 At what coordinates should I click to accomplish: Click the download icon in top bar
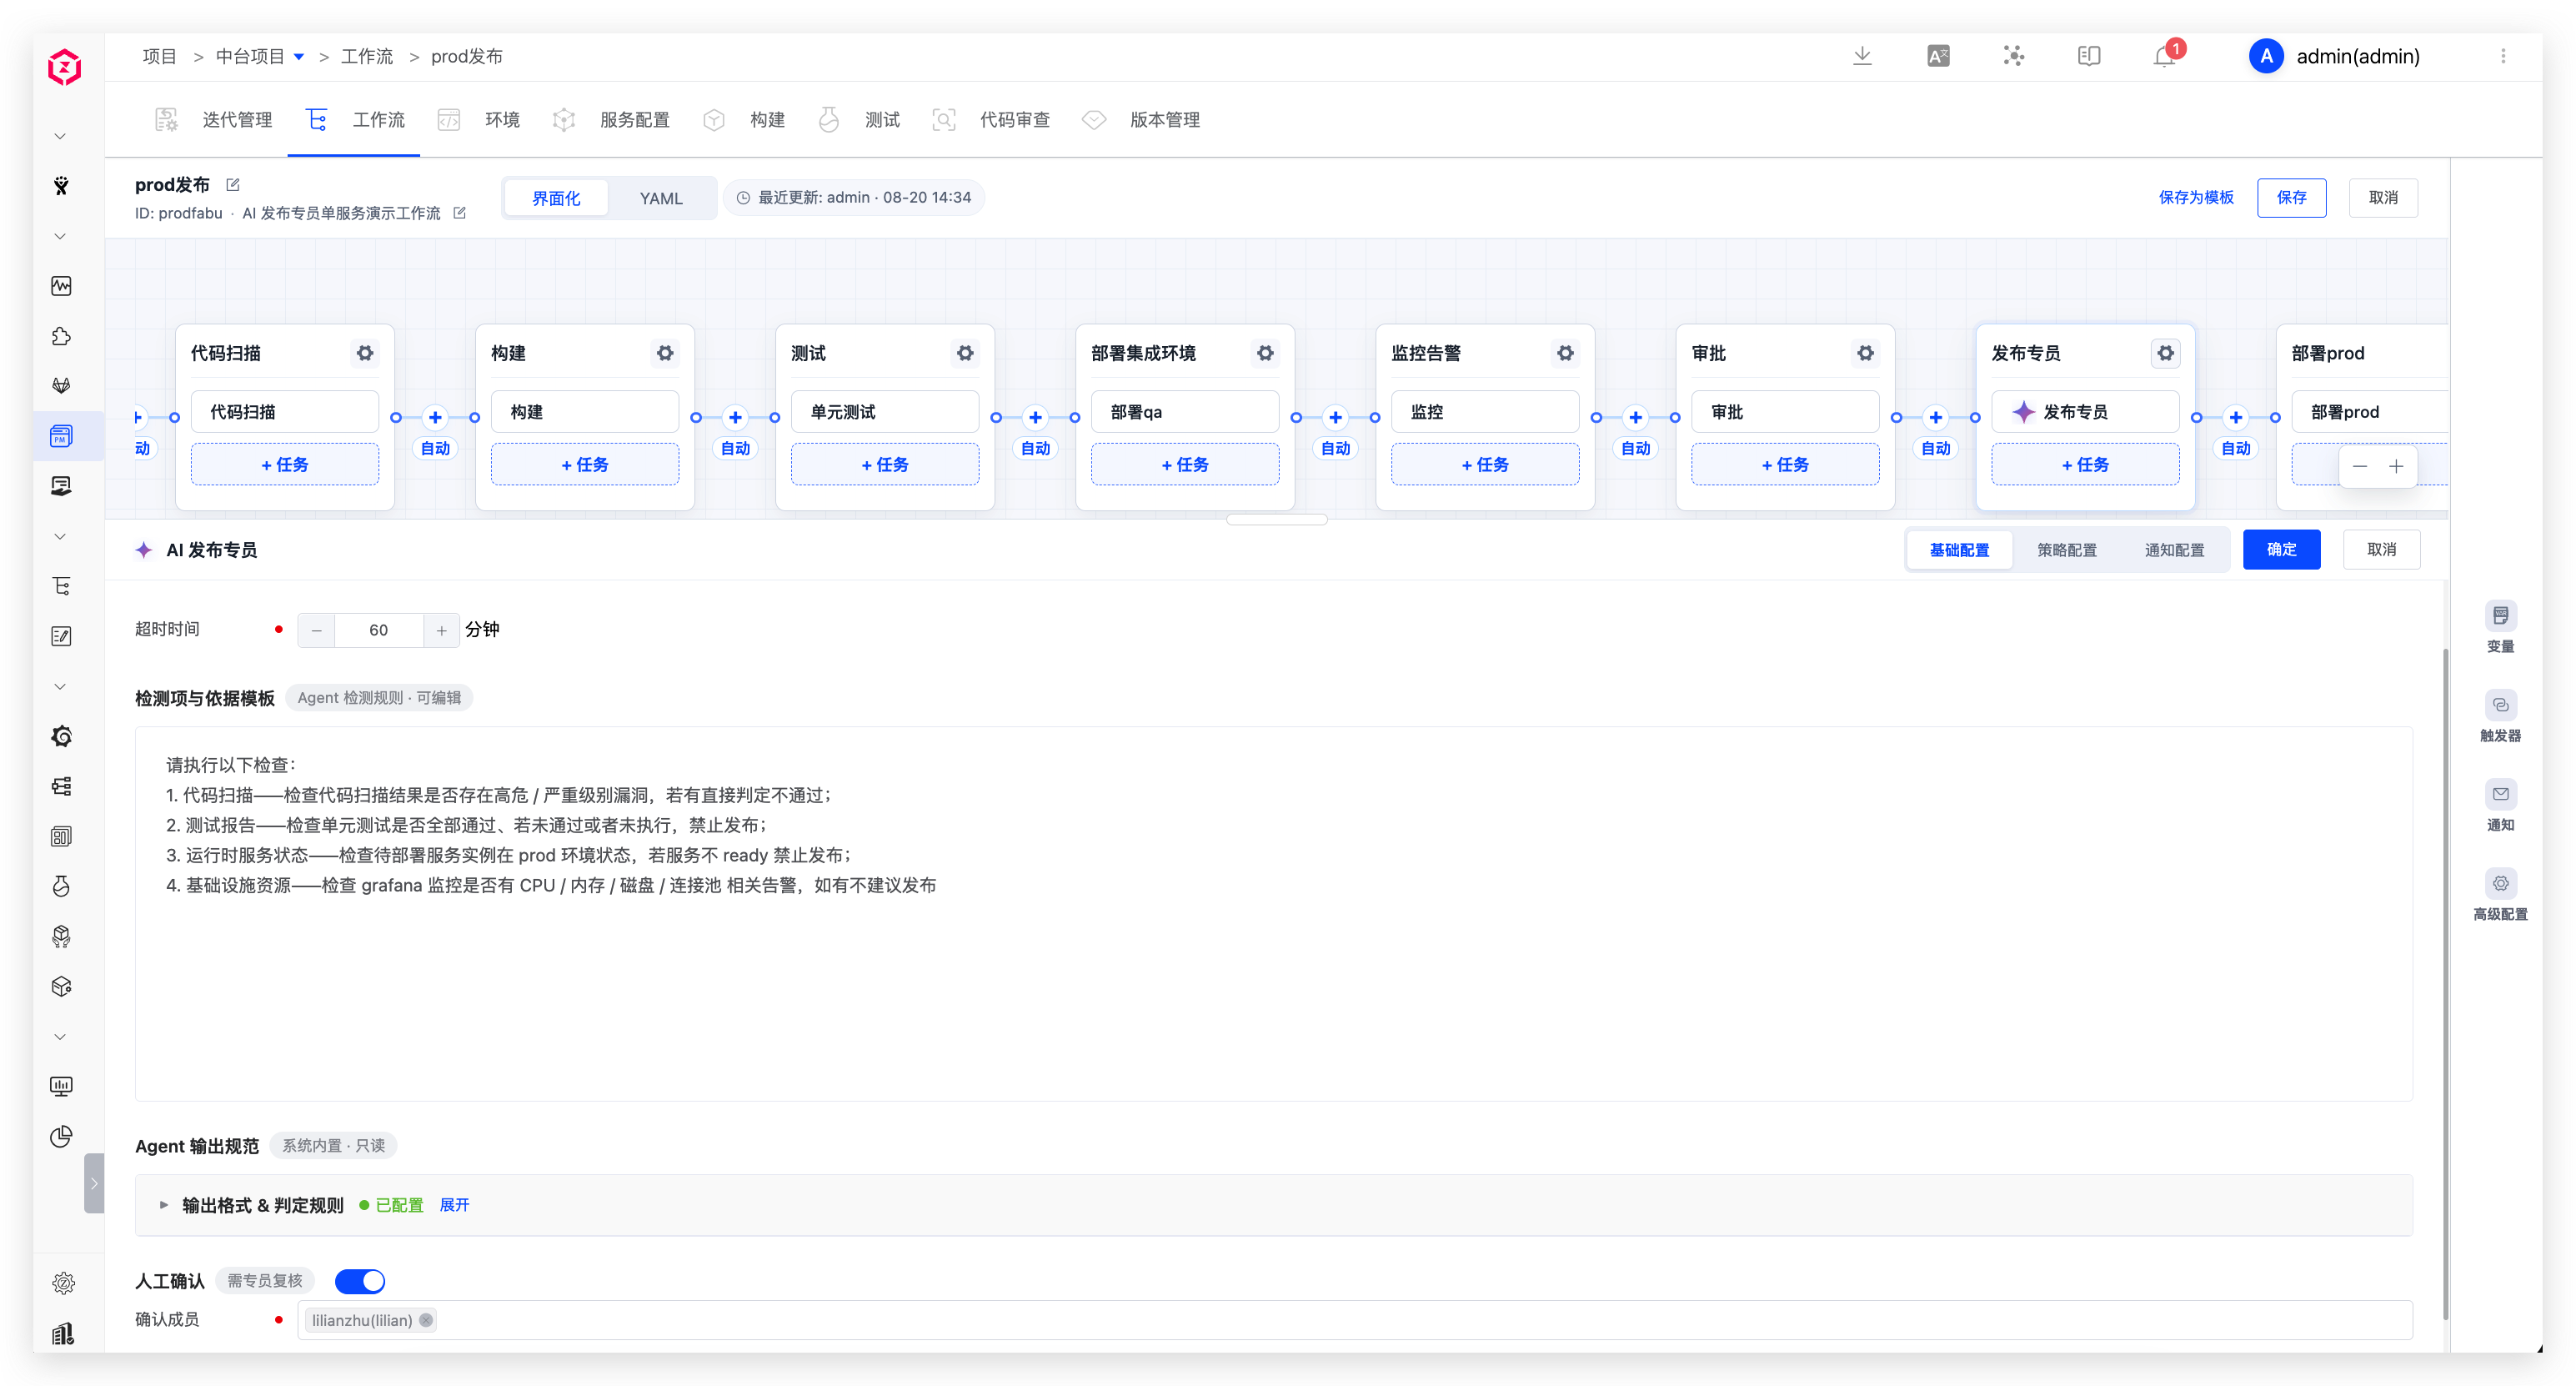pos(1862,56)
